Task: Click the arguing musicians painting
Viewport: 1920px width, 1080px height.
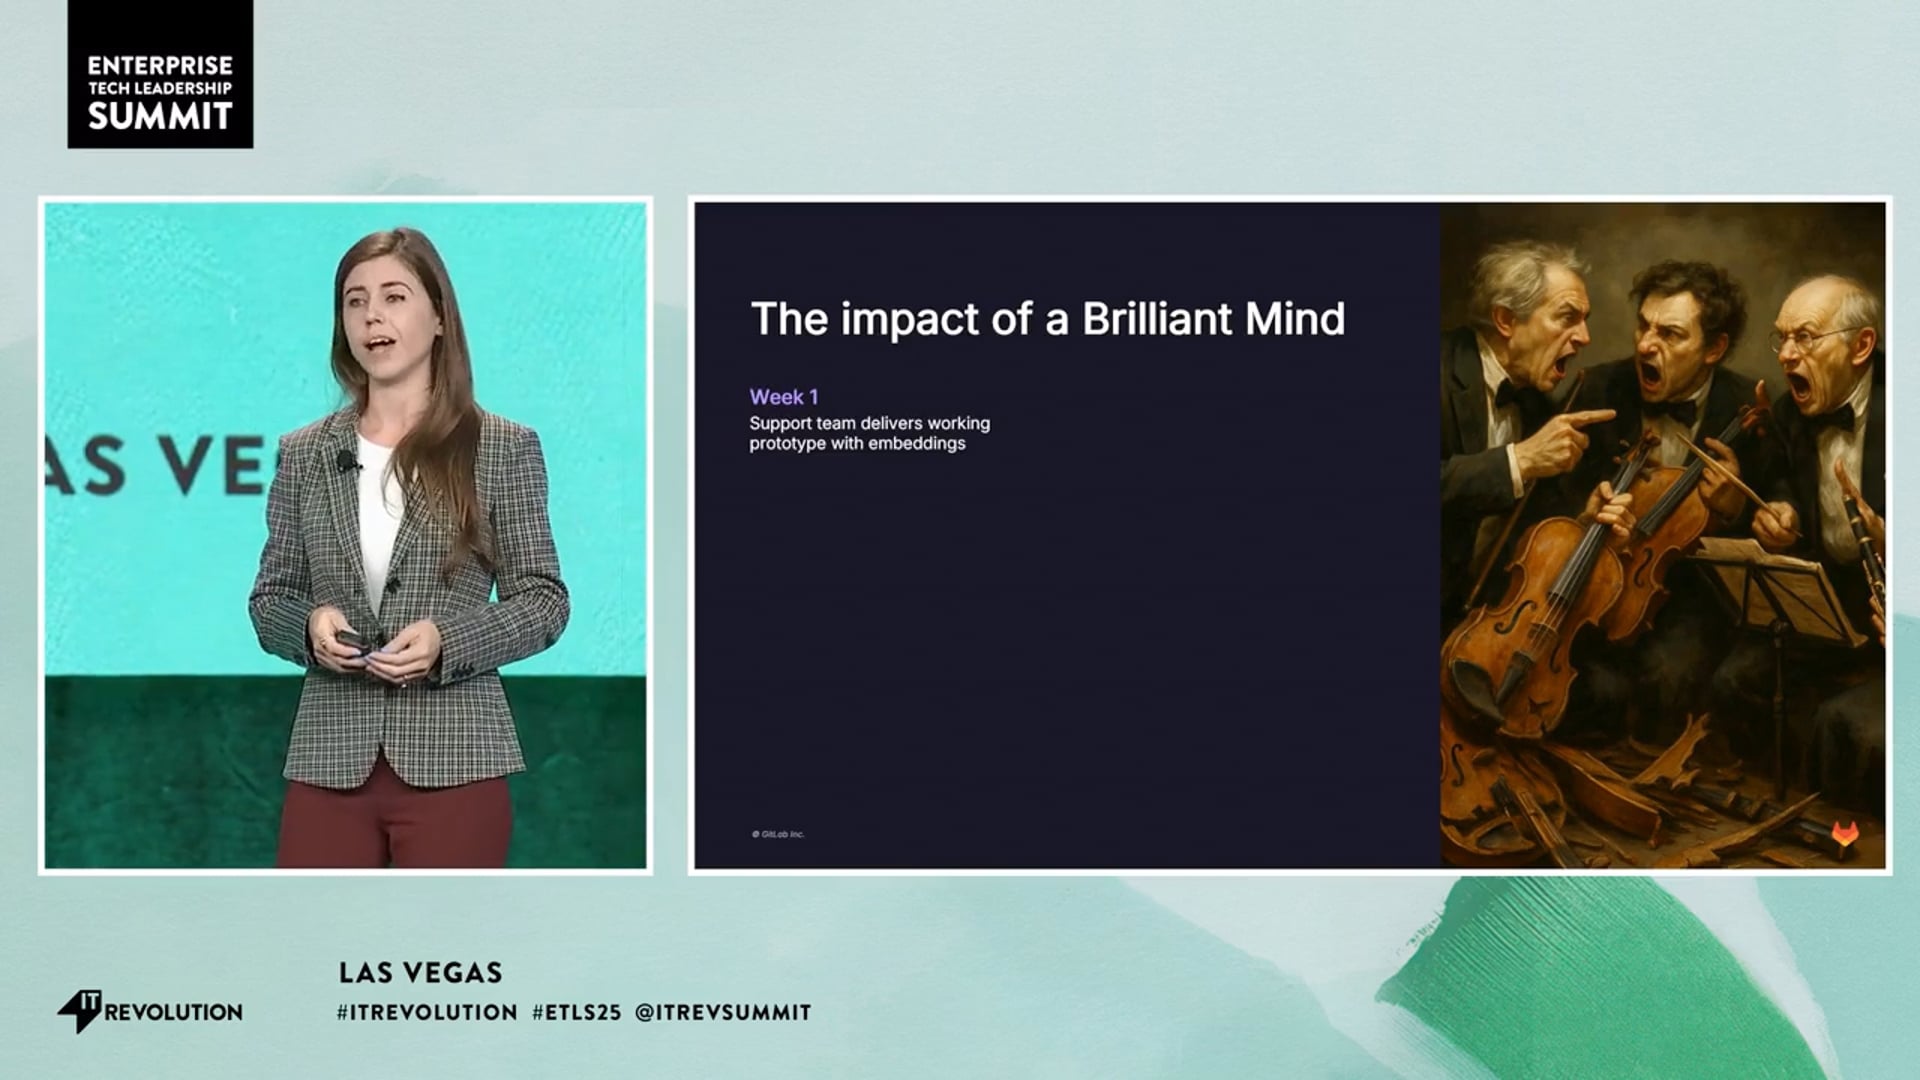Action: coord(1663,535)
